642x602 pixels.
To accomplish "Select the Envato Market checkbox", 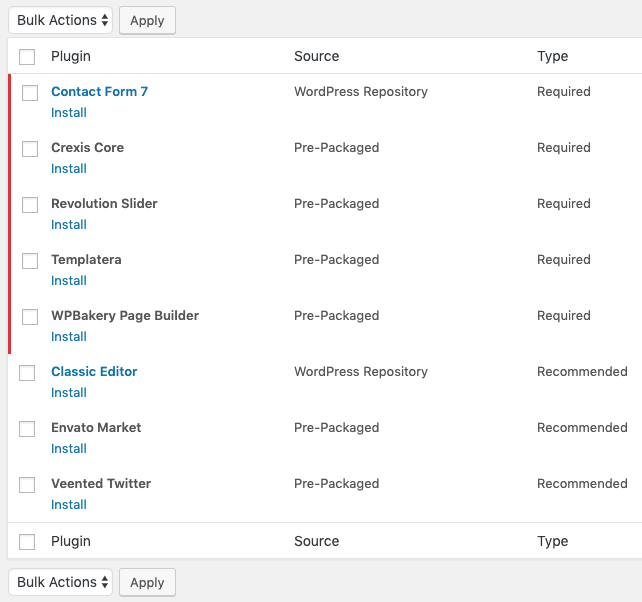I will tap(30, 429).
